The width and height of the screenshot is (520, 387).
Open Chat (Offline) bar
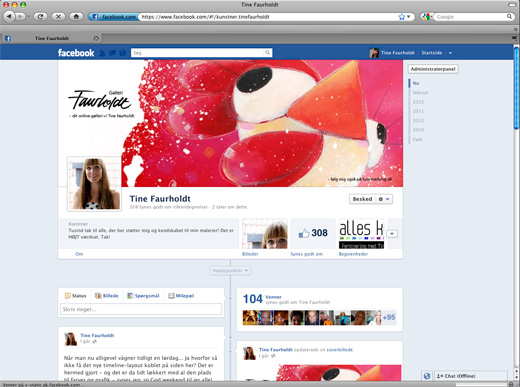click(x=471, y=376)
